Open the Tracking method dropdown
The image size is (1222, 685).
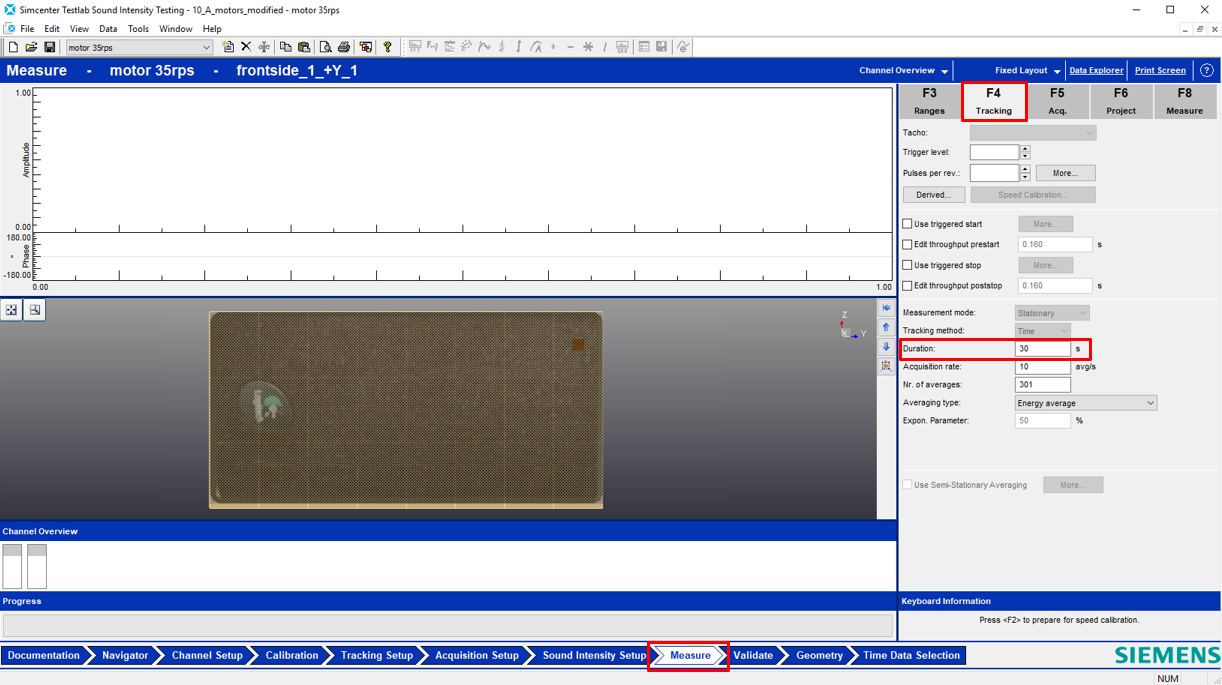point(1043,331)
